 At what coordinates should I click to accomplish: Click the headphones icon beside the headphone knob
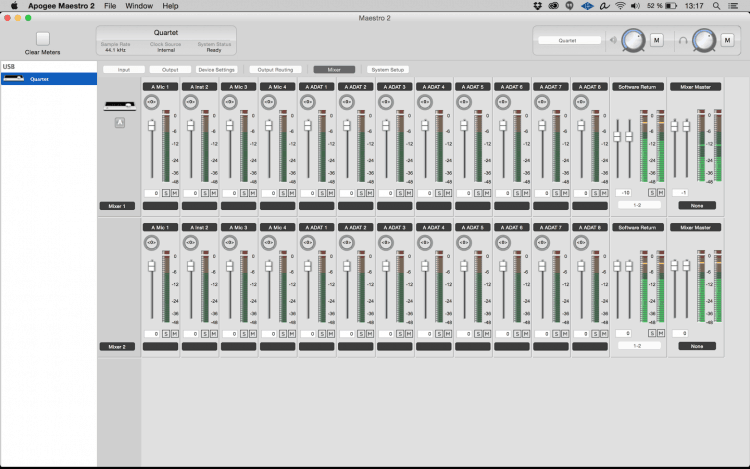point(683,41)
